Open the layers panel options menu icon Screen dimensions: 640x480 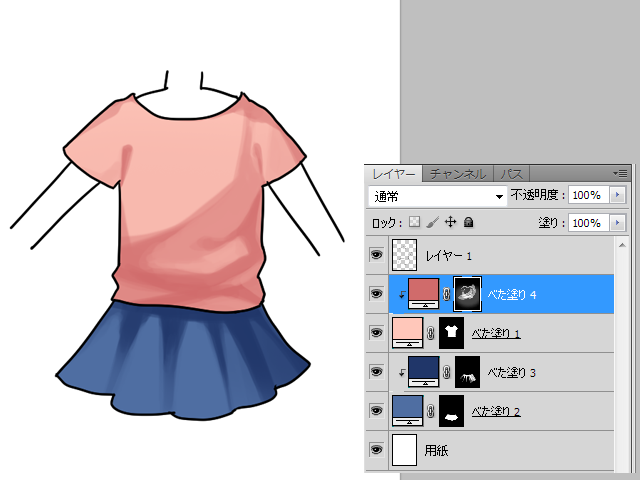(x=620, y=173)
